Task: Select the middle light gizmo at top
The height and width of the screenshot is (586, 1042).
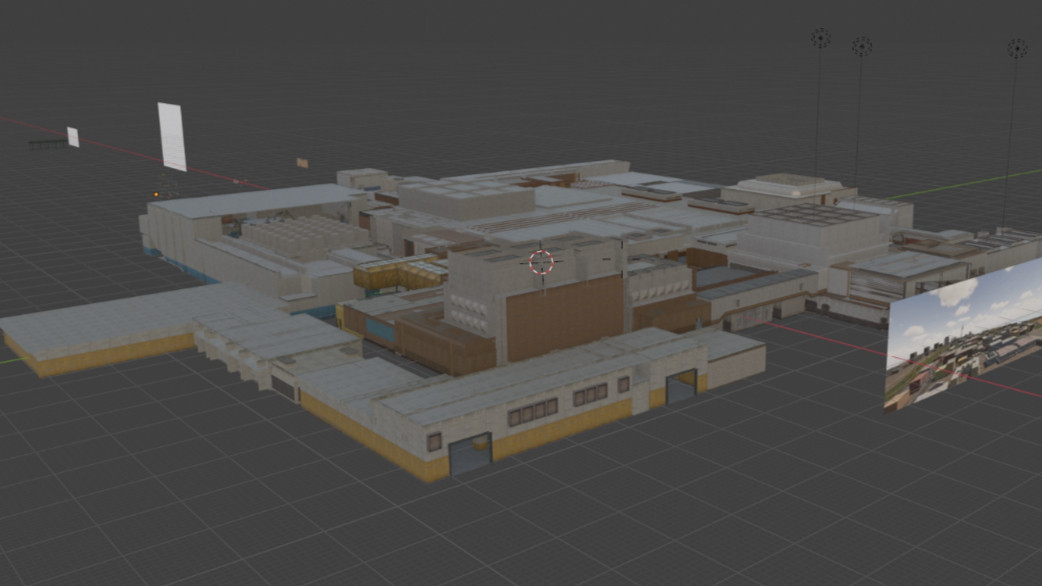Action: coord(861,46)
